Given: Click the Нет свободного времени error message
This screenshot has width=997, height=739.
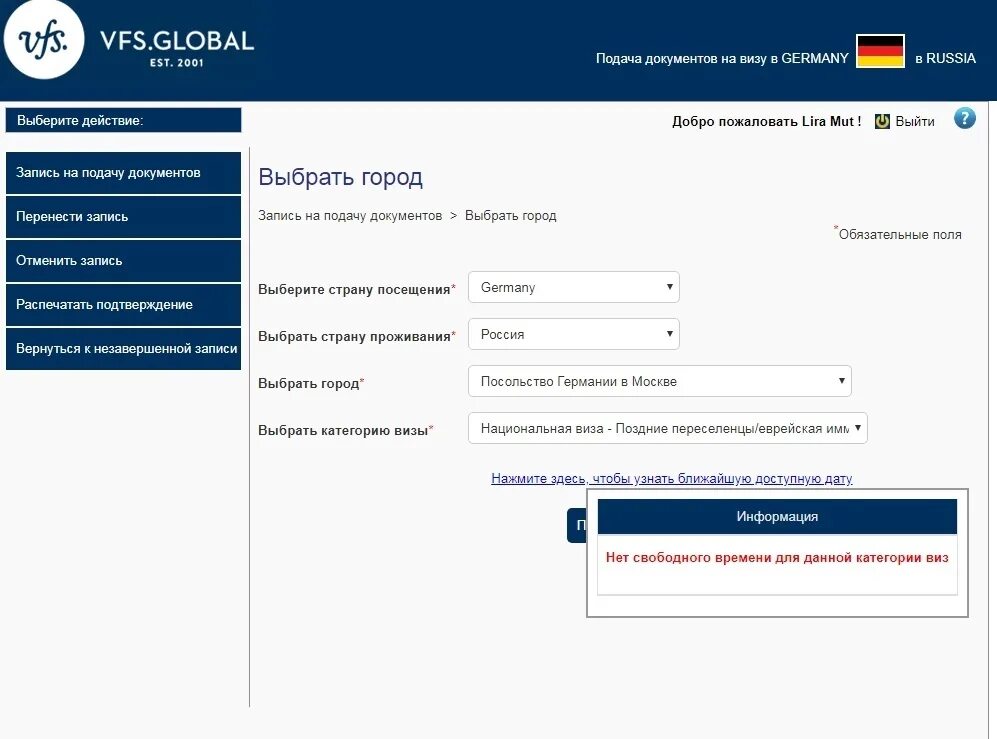Looking at the screenshot, I should 777,558.
